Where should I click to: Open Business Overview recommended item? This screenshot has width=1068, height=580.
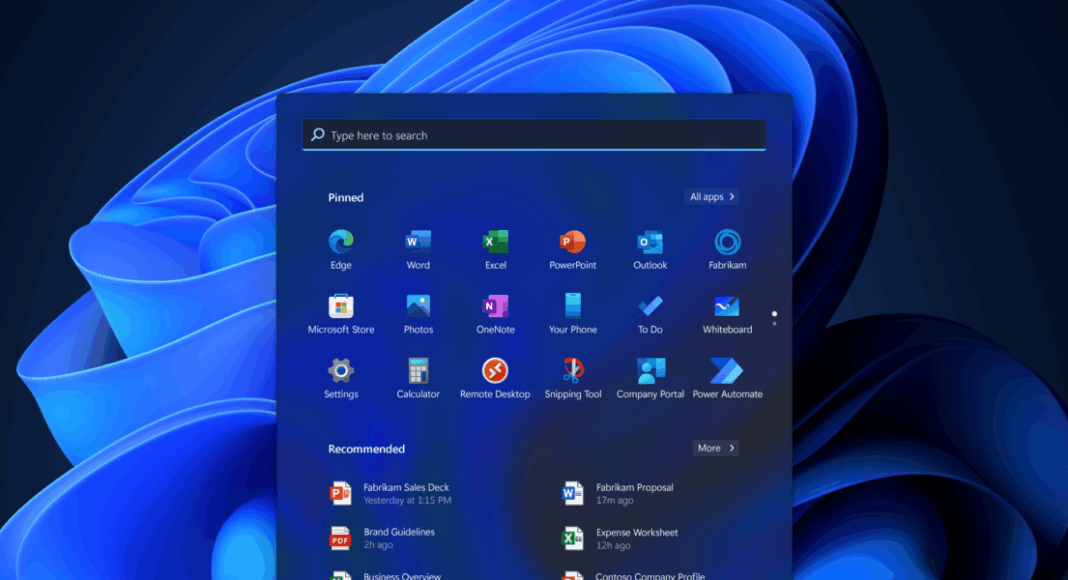pyautogui.click(x=402, y=576)
